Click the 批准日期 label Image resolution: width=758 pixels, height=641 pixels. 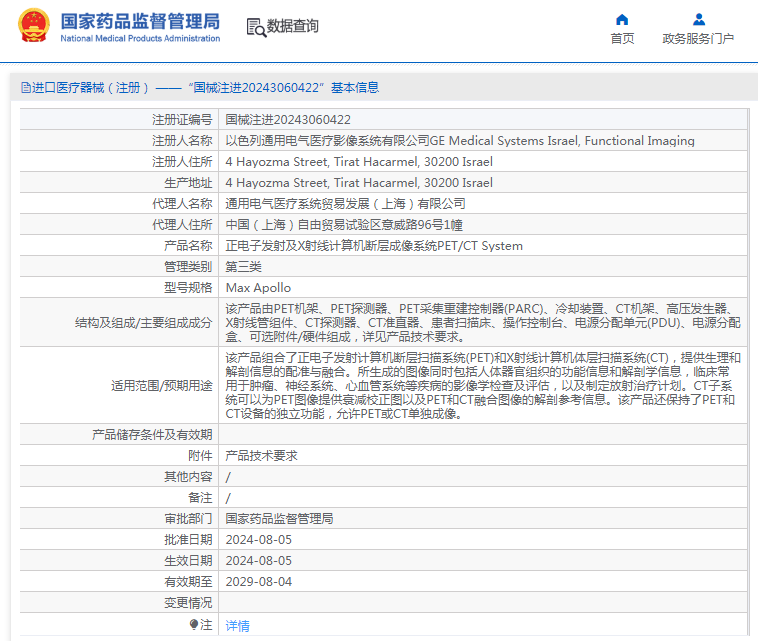pyautogui.click(x=188, y=539)
